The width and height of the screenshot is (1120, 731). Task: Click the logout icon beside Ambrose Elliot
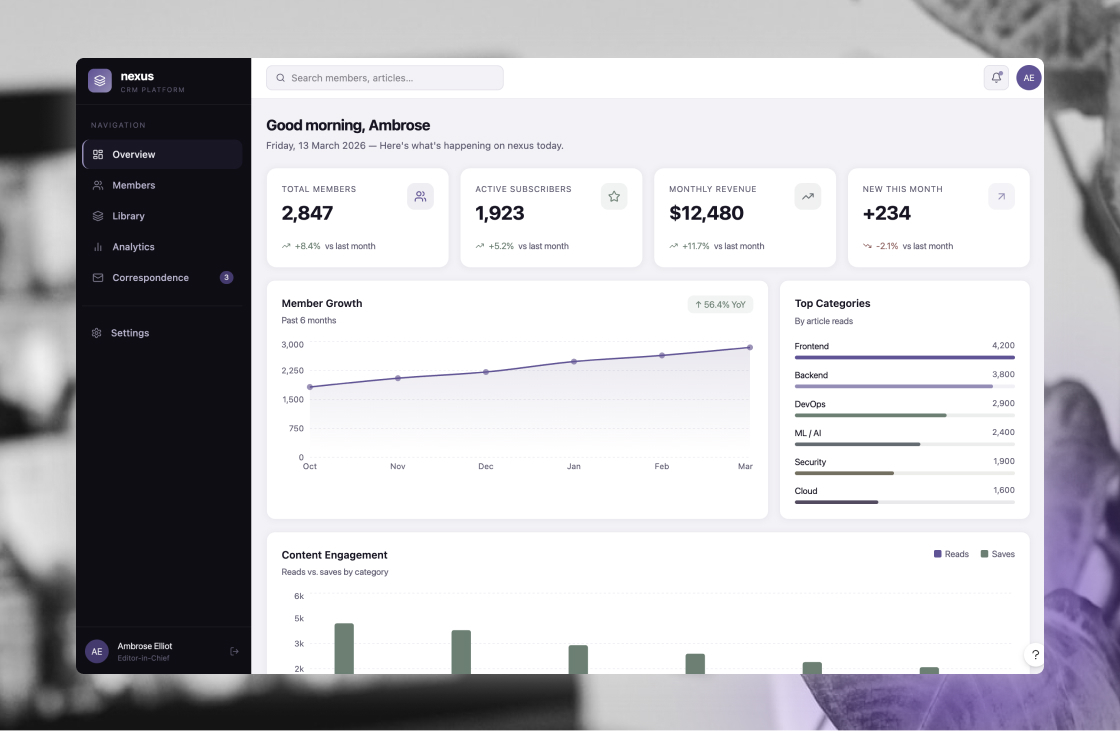tap(234, 651)
